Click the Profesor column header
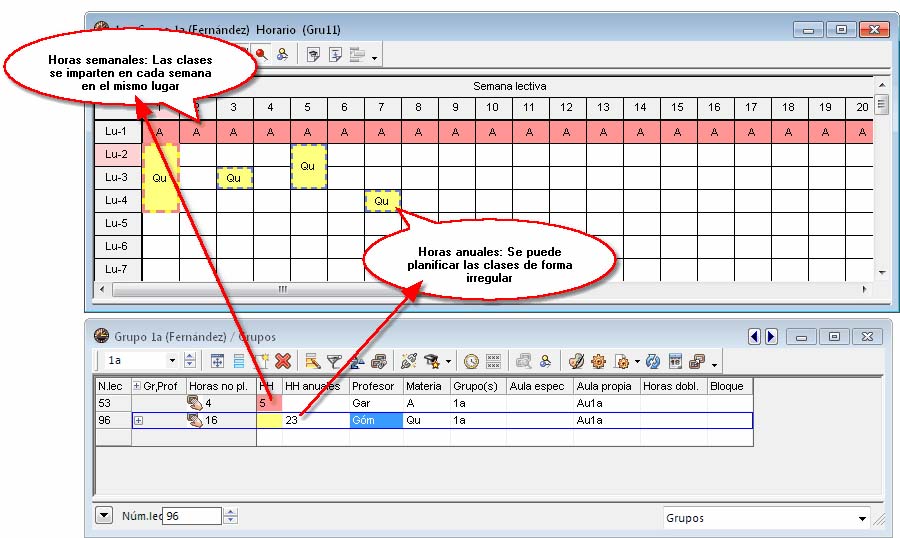This screenshot has height=538, width=900. click(x=376, y=386)
